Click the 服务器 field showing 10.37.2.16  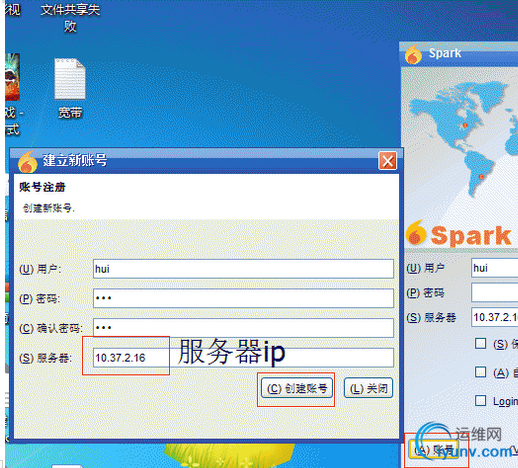click(x=243, y=358)
